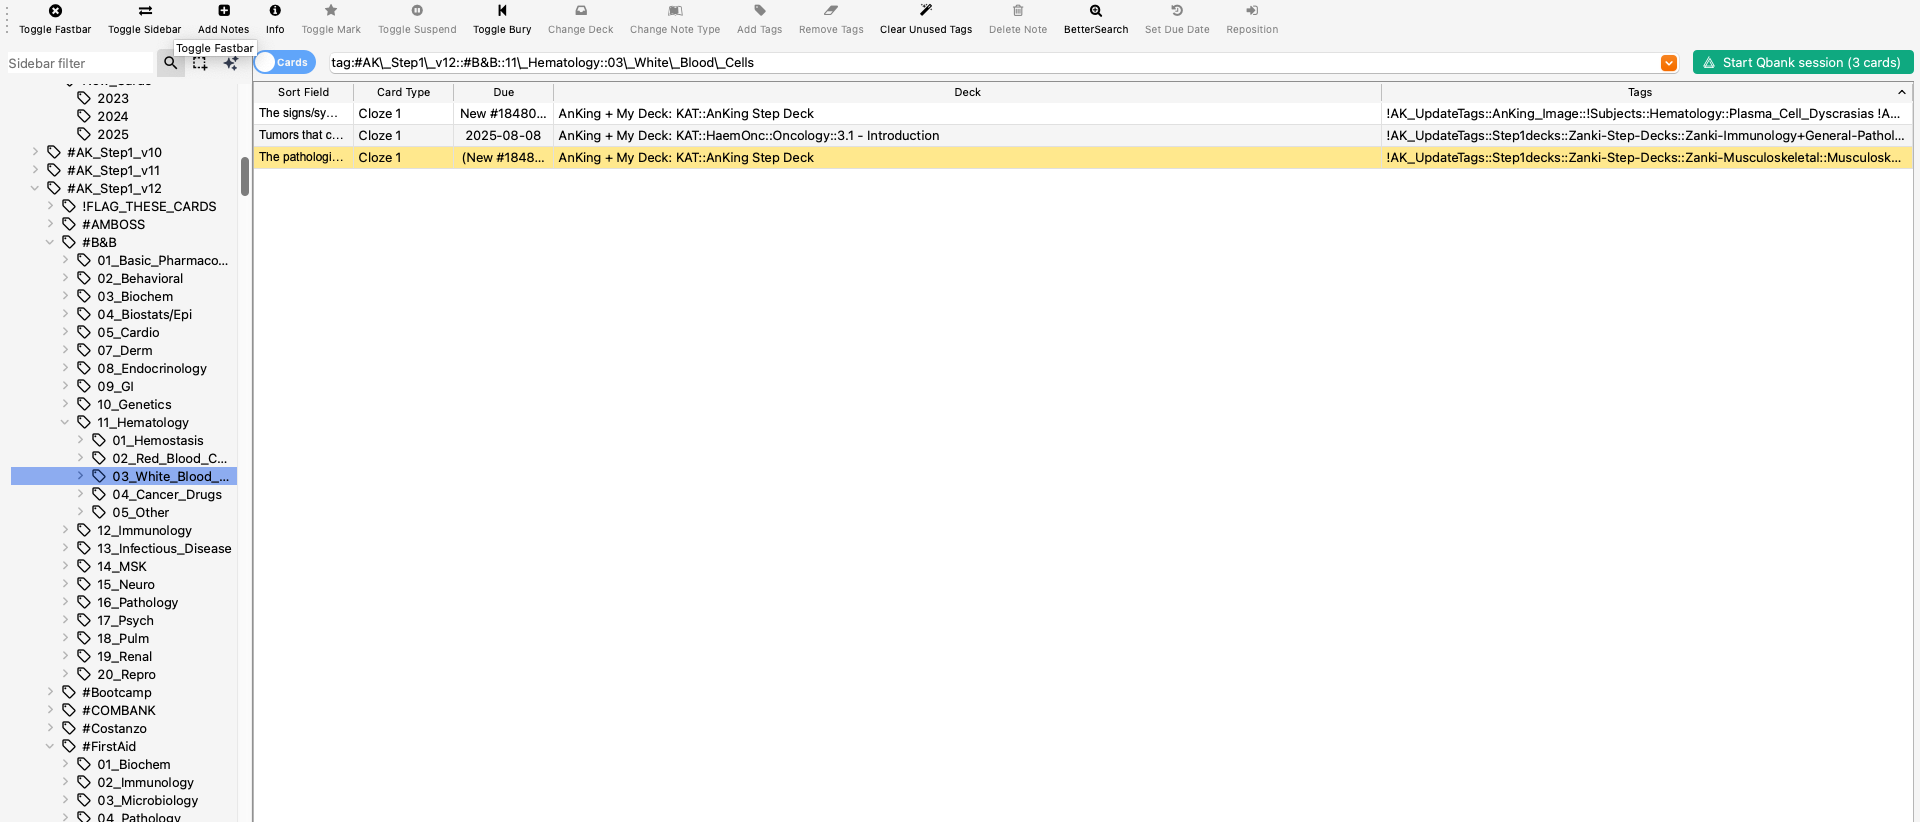
Task: Expand the 12_Immunology tag
Action: pos(66,531)
